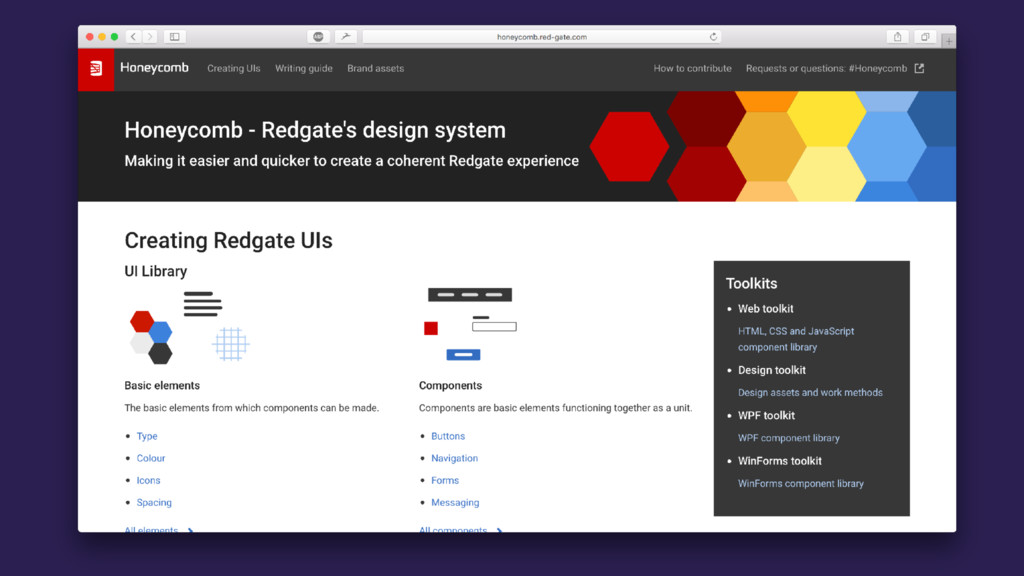Open the Safari share button
Viewport: 1024px width, 576px height.
897,37
